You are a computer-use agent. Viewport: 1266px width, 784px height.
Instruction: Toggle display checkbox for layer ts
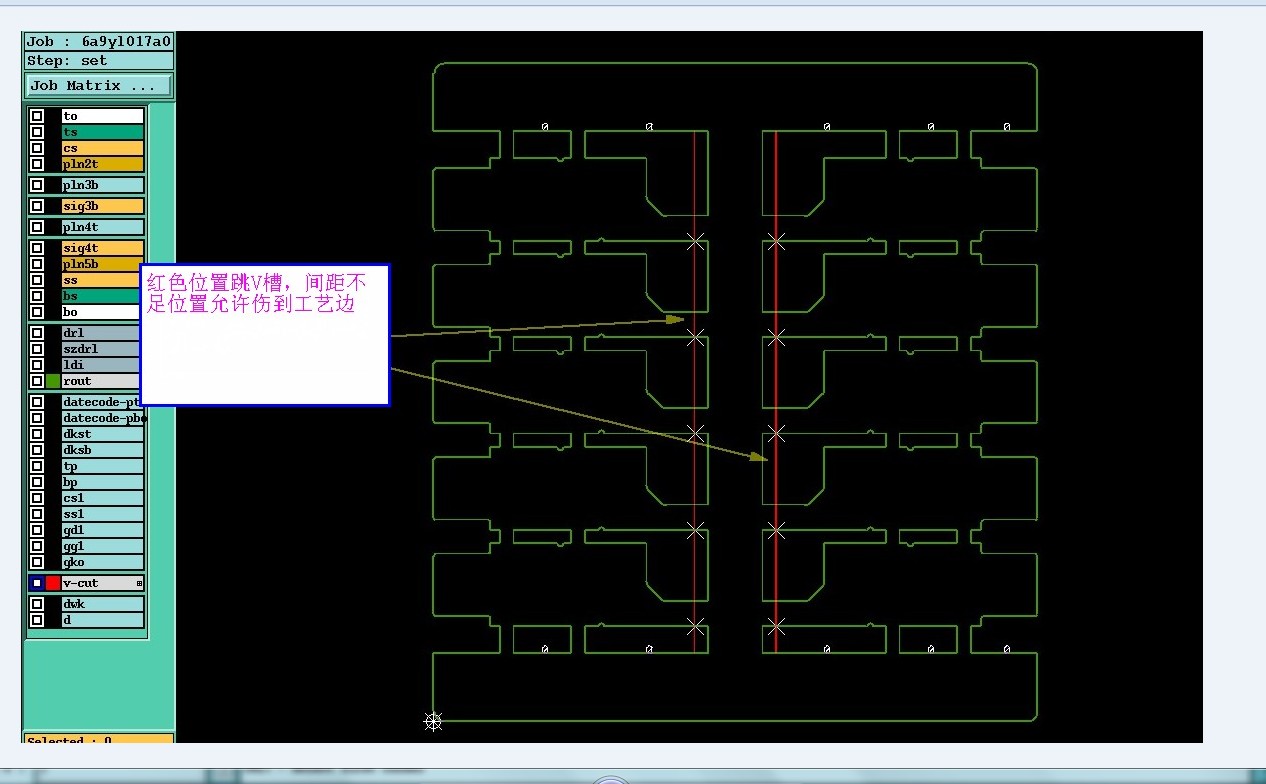[37, 132]
